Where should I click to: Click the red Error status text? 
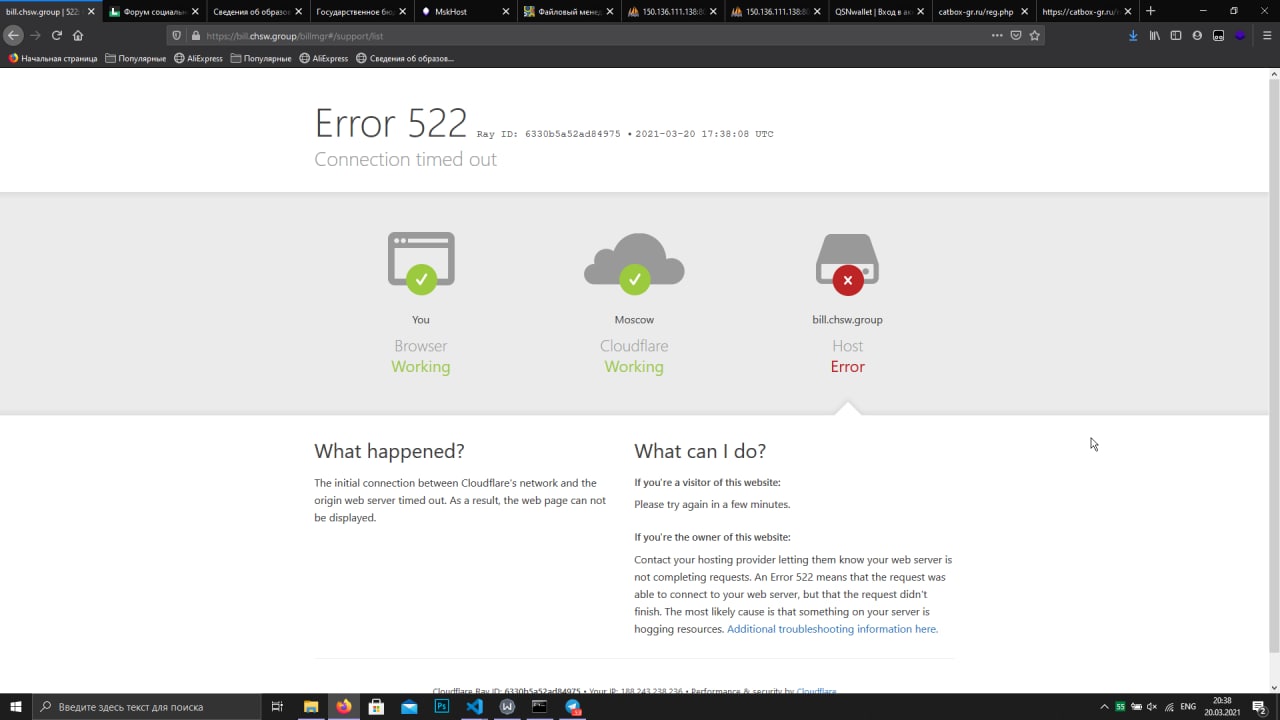click(x=847, y=367)
